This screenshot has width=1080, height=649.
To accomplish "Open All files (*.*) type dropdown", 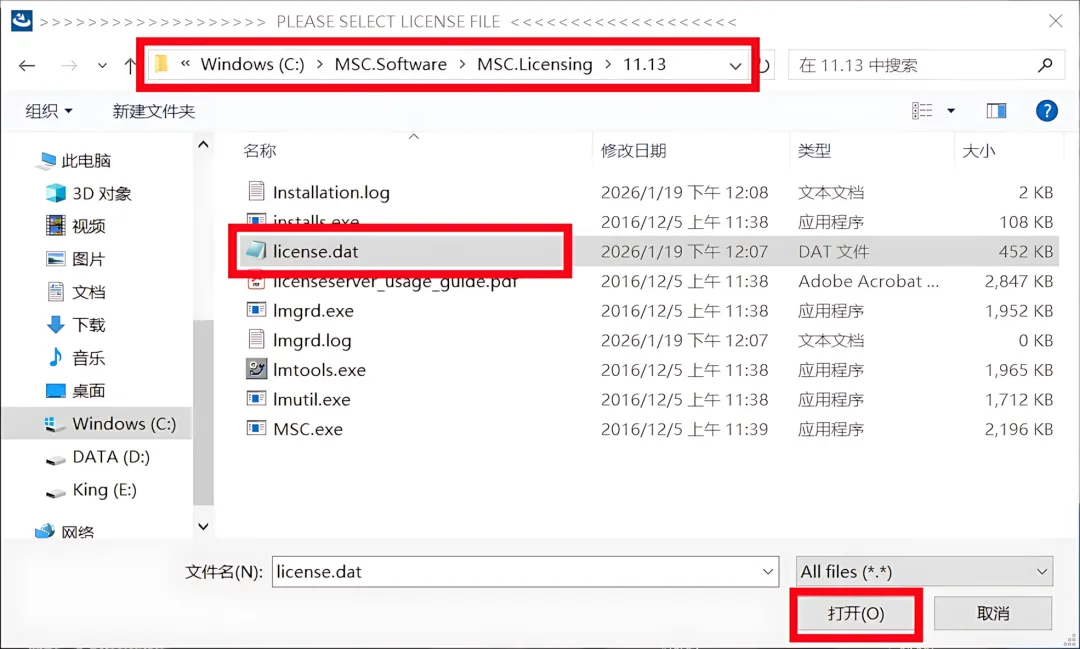I will pyautogui.click(x=924, y=572).
